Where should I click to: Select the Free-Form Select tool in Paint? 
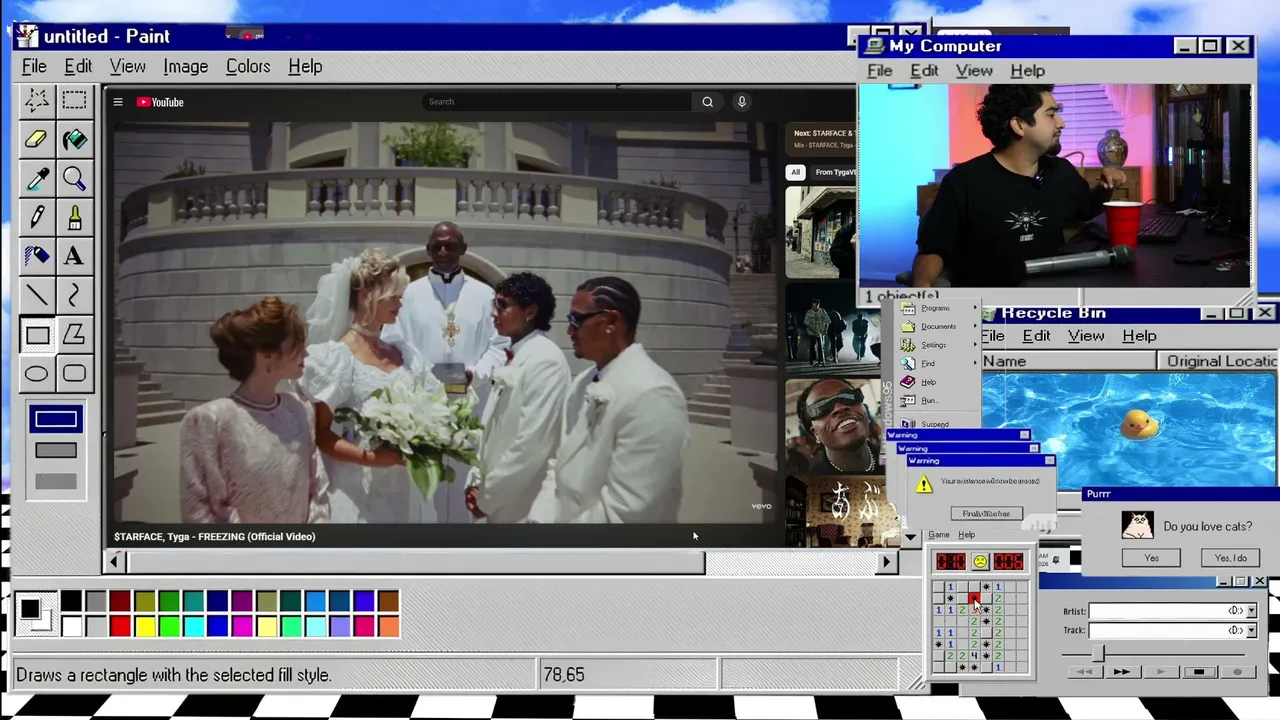click(x=37, y=99)
